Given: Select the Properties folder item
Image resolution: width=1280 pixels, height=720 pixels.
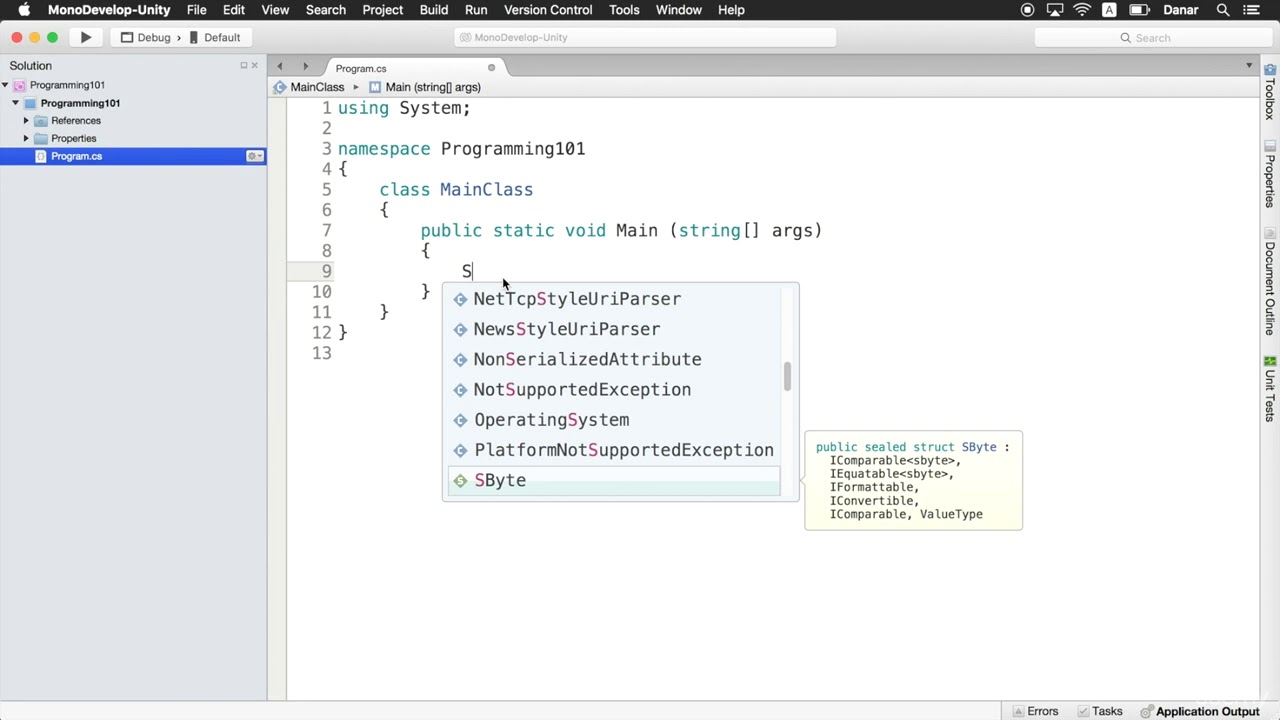Looking at the screenshot, I should pos(73,139).
